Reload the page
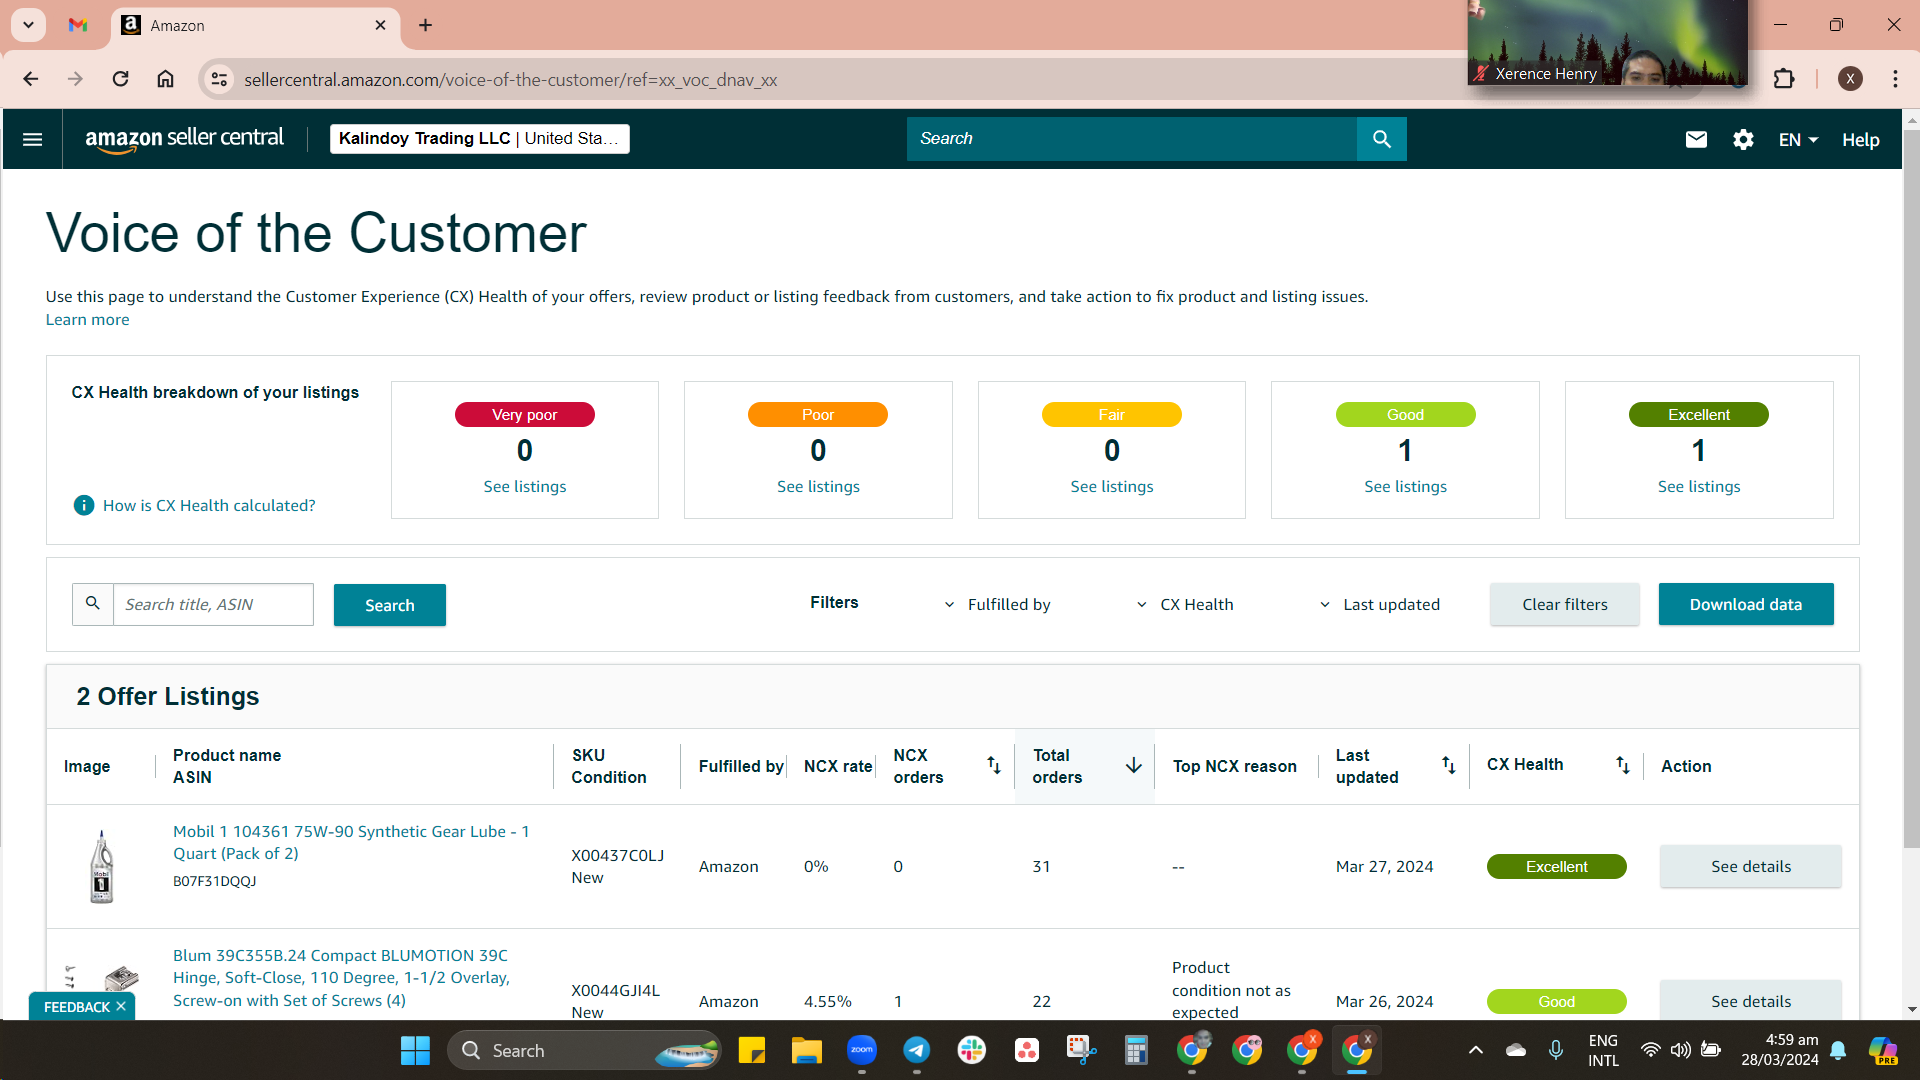Viewport: 1920px width, 1080px height. pos(120,79)
